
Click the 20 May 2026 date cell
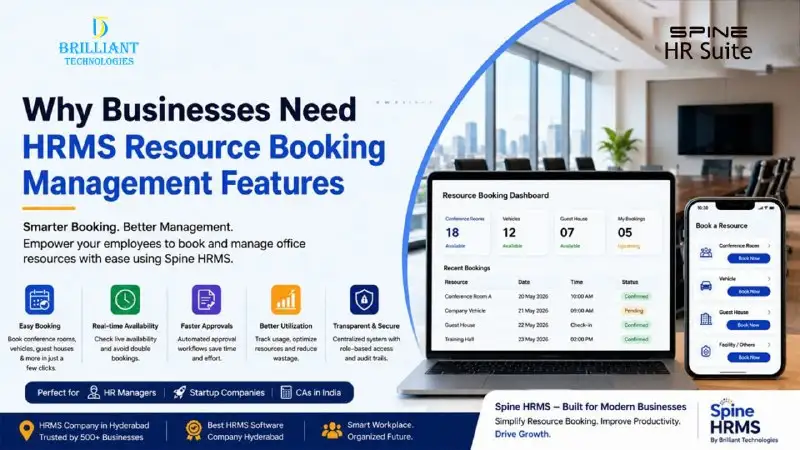pyautogui.click(x=533, y=296)
